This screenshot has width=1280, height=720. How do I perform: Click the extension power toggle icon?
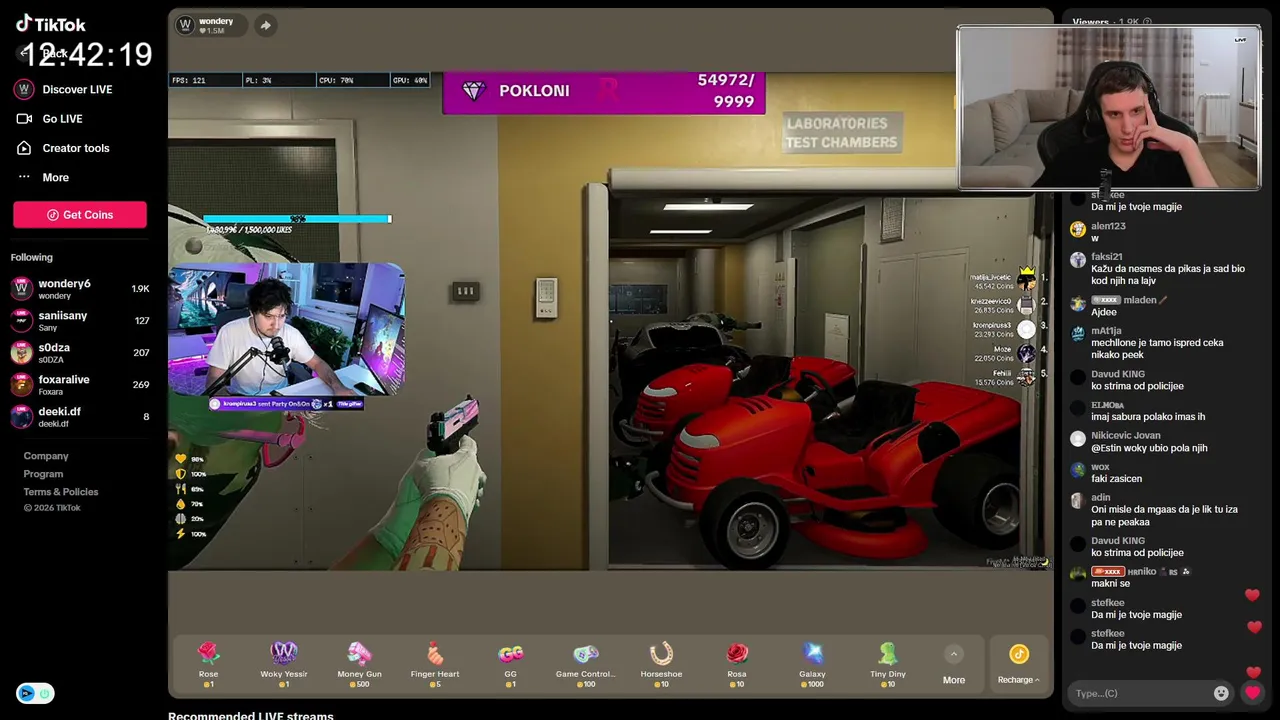(x=45, y=693)
